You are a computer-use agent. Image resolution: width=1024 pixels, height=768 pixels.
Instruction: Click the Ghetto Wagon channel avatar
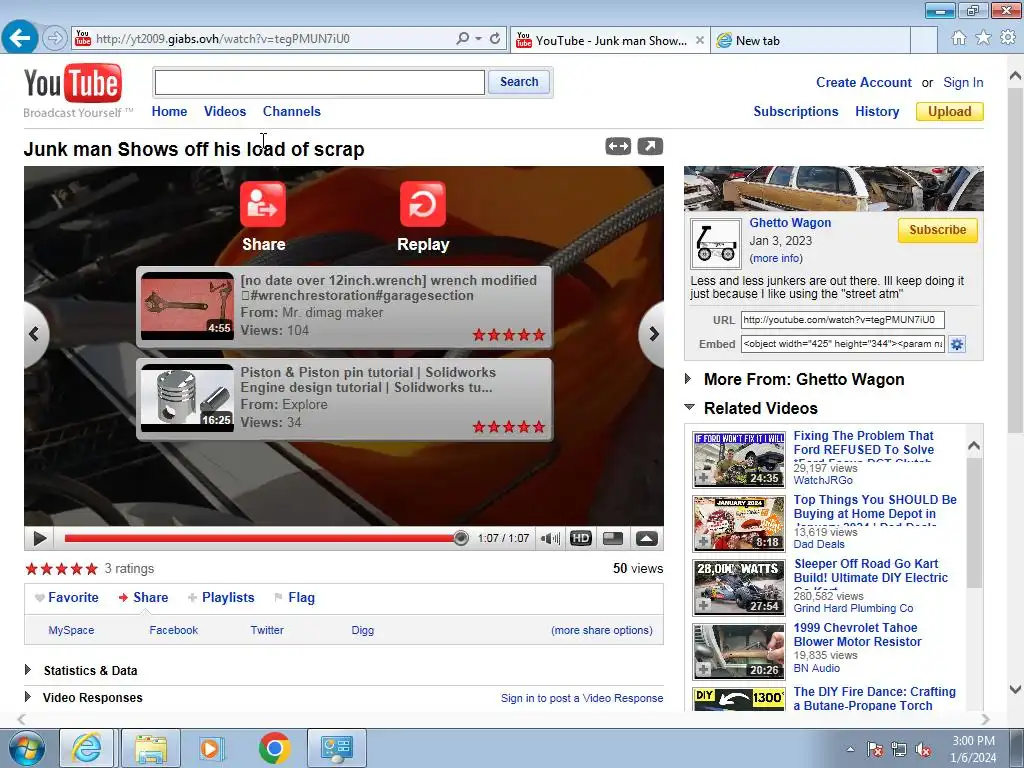[716, 244]
